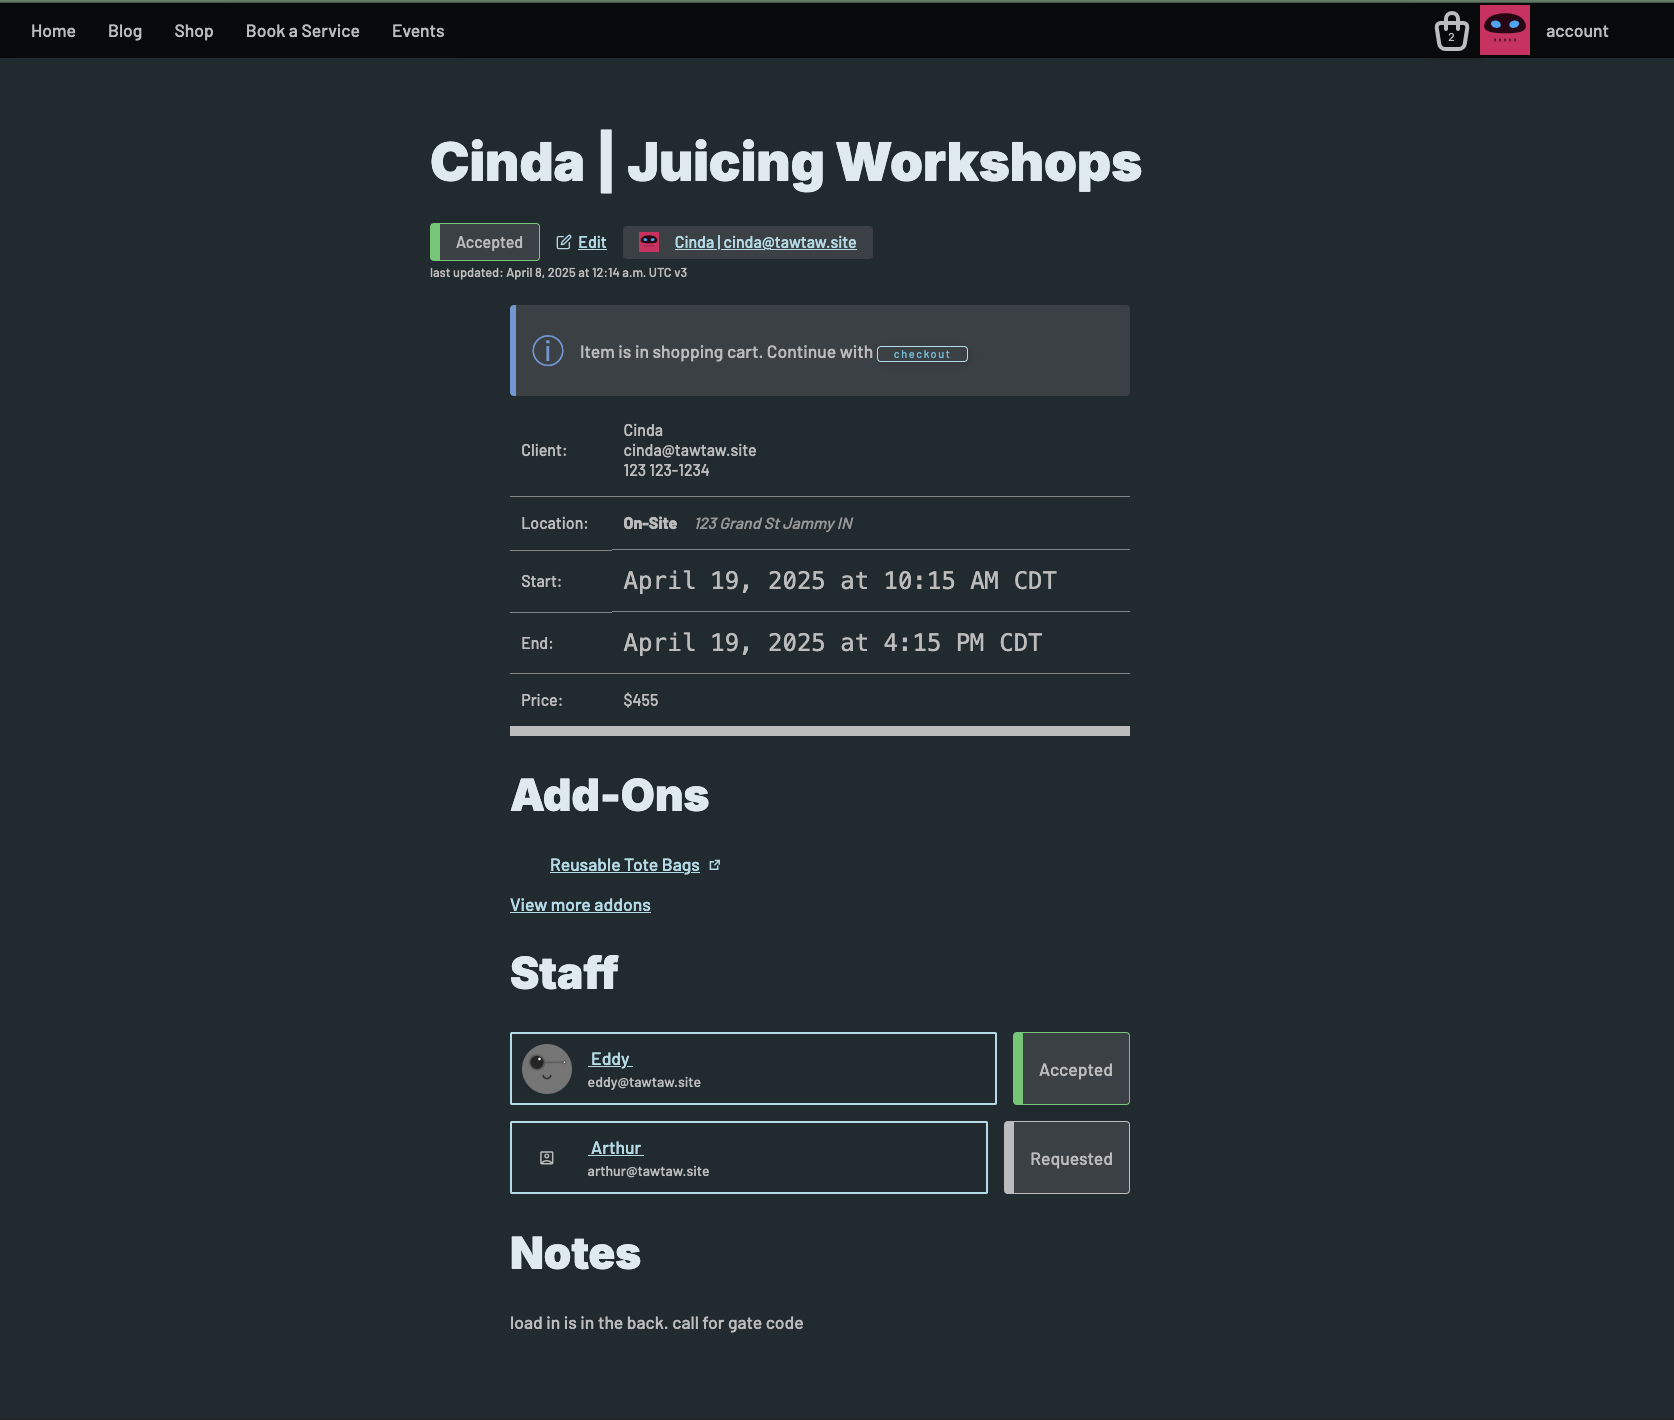Open the shopping cart bag icon
Viewport: 1674px width, 1420px height.
coord(1451,31)
